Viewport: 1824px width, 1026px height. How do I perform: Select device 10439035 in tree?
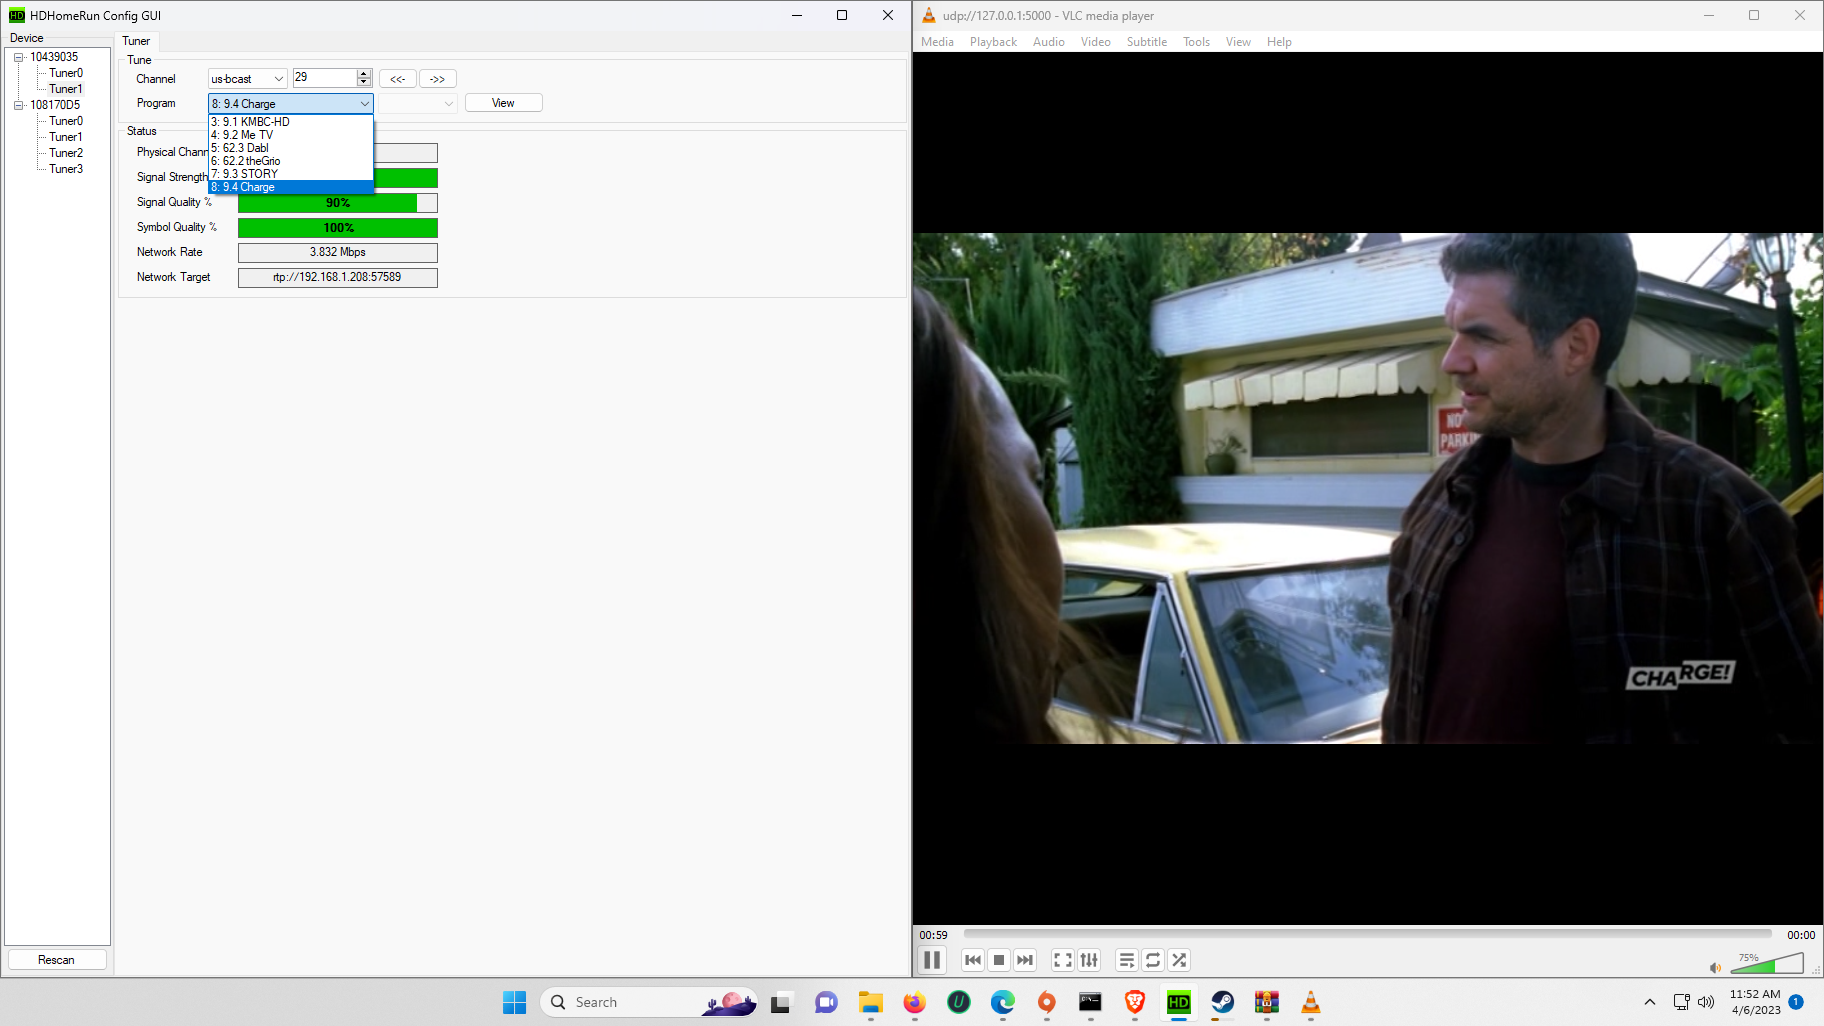54,57
